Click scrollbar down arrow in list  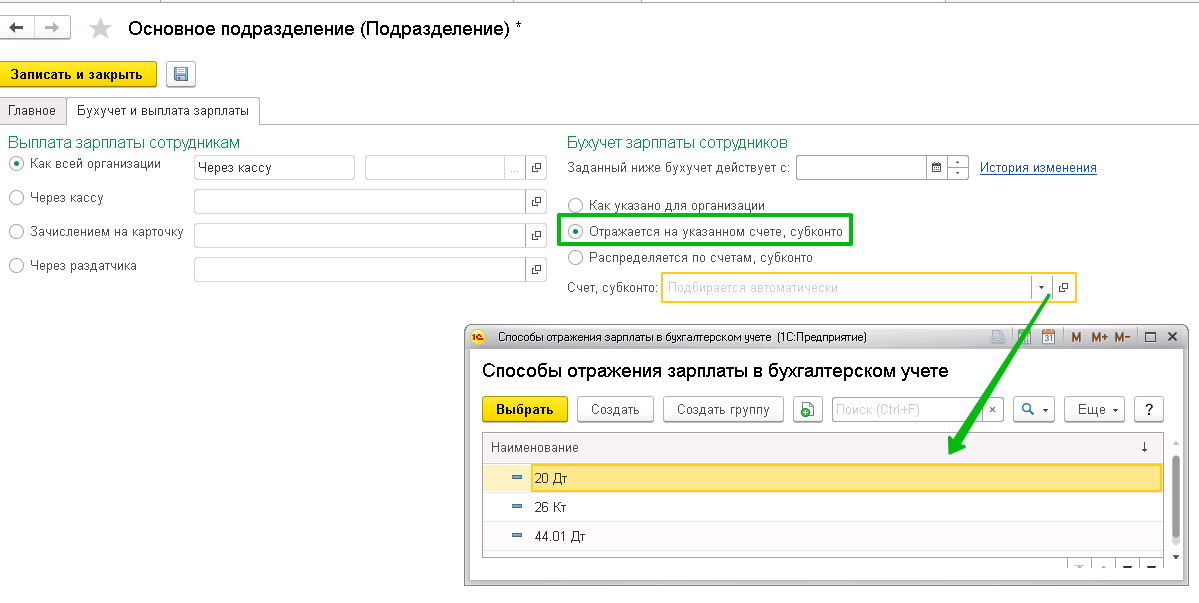(x=1176, y=557)
